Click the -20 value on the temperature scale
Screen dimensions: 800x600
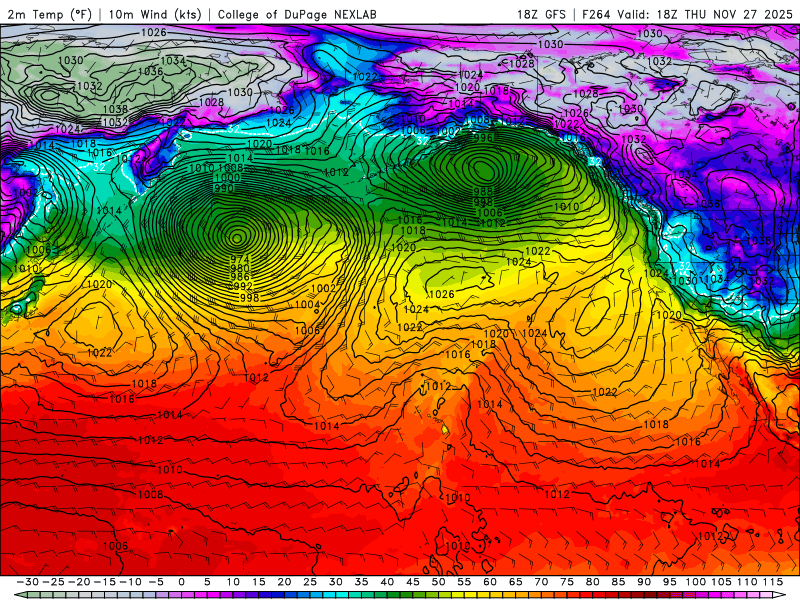[79, 582]
